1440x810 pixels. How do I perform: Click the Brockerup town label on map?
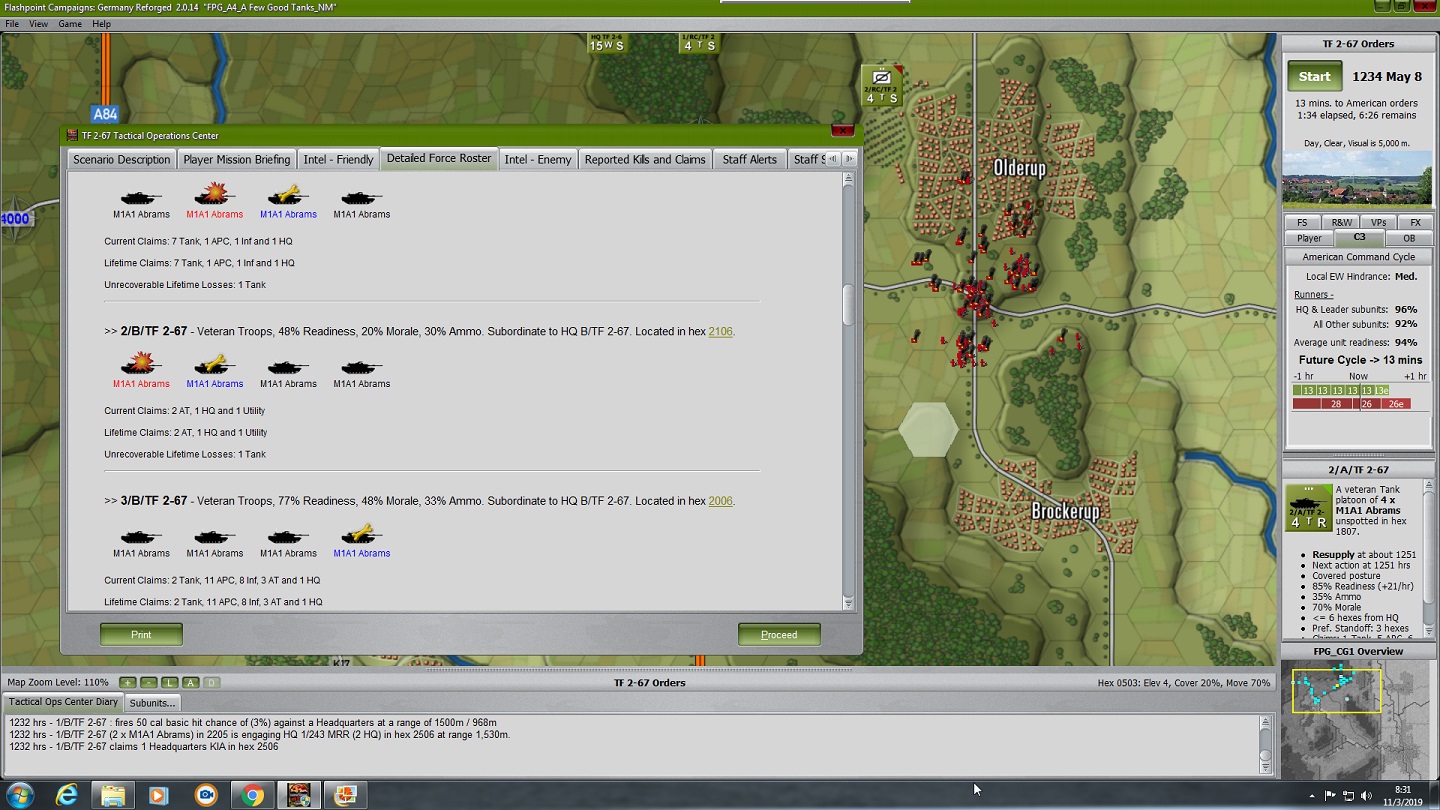point(1065,511)
